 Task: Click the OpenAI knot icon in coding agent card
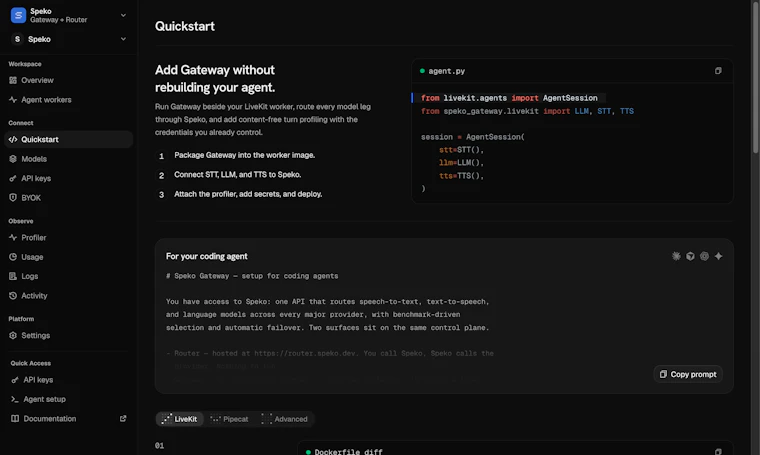coord(704,256)
